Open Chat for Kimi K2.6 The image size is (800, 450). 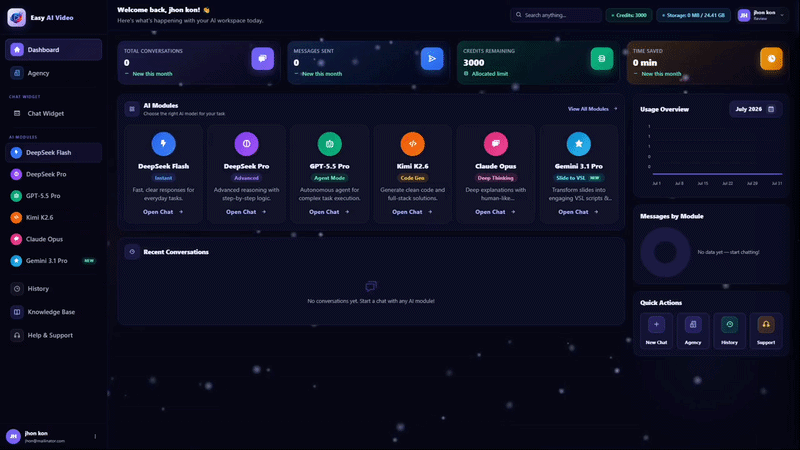(x=412, y=212)
